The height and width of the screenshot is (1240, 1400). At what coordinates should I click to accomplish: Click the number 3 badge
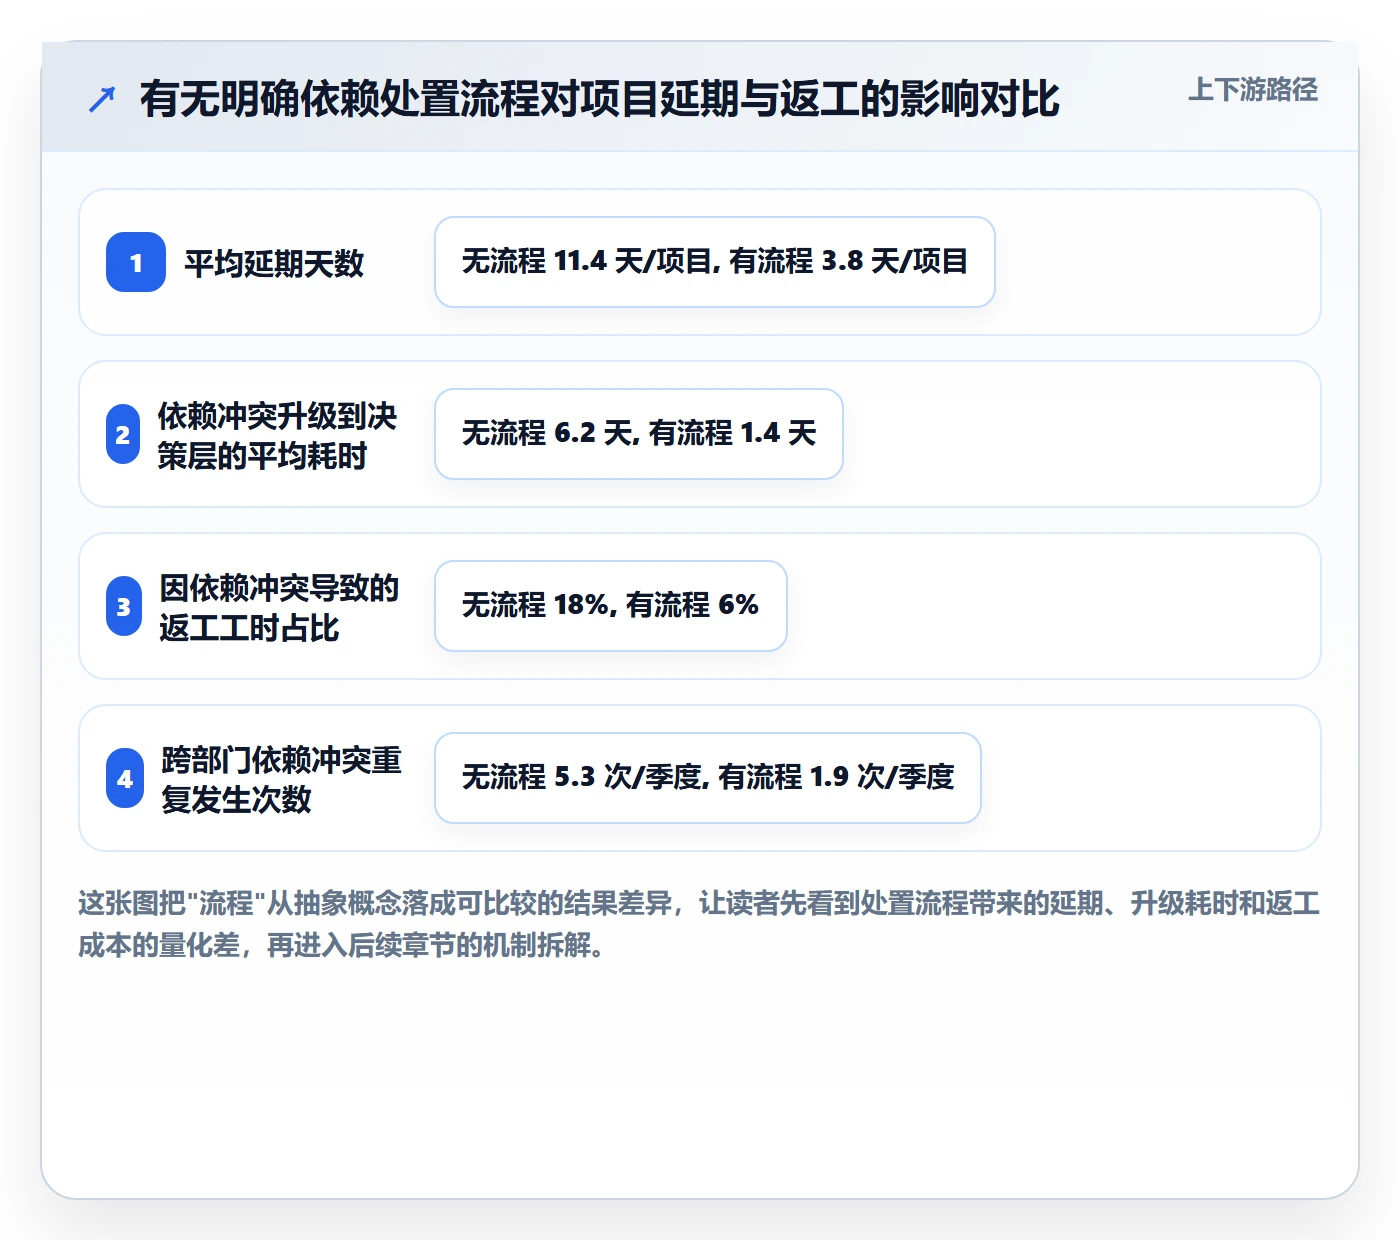point(124,606)
